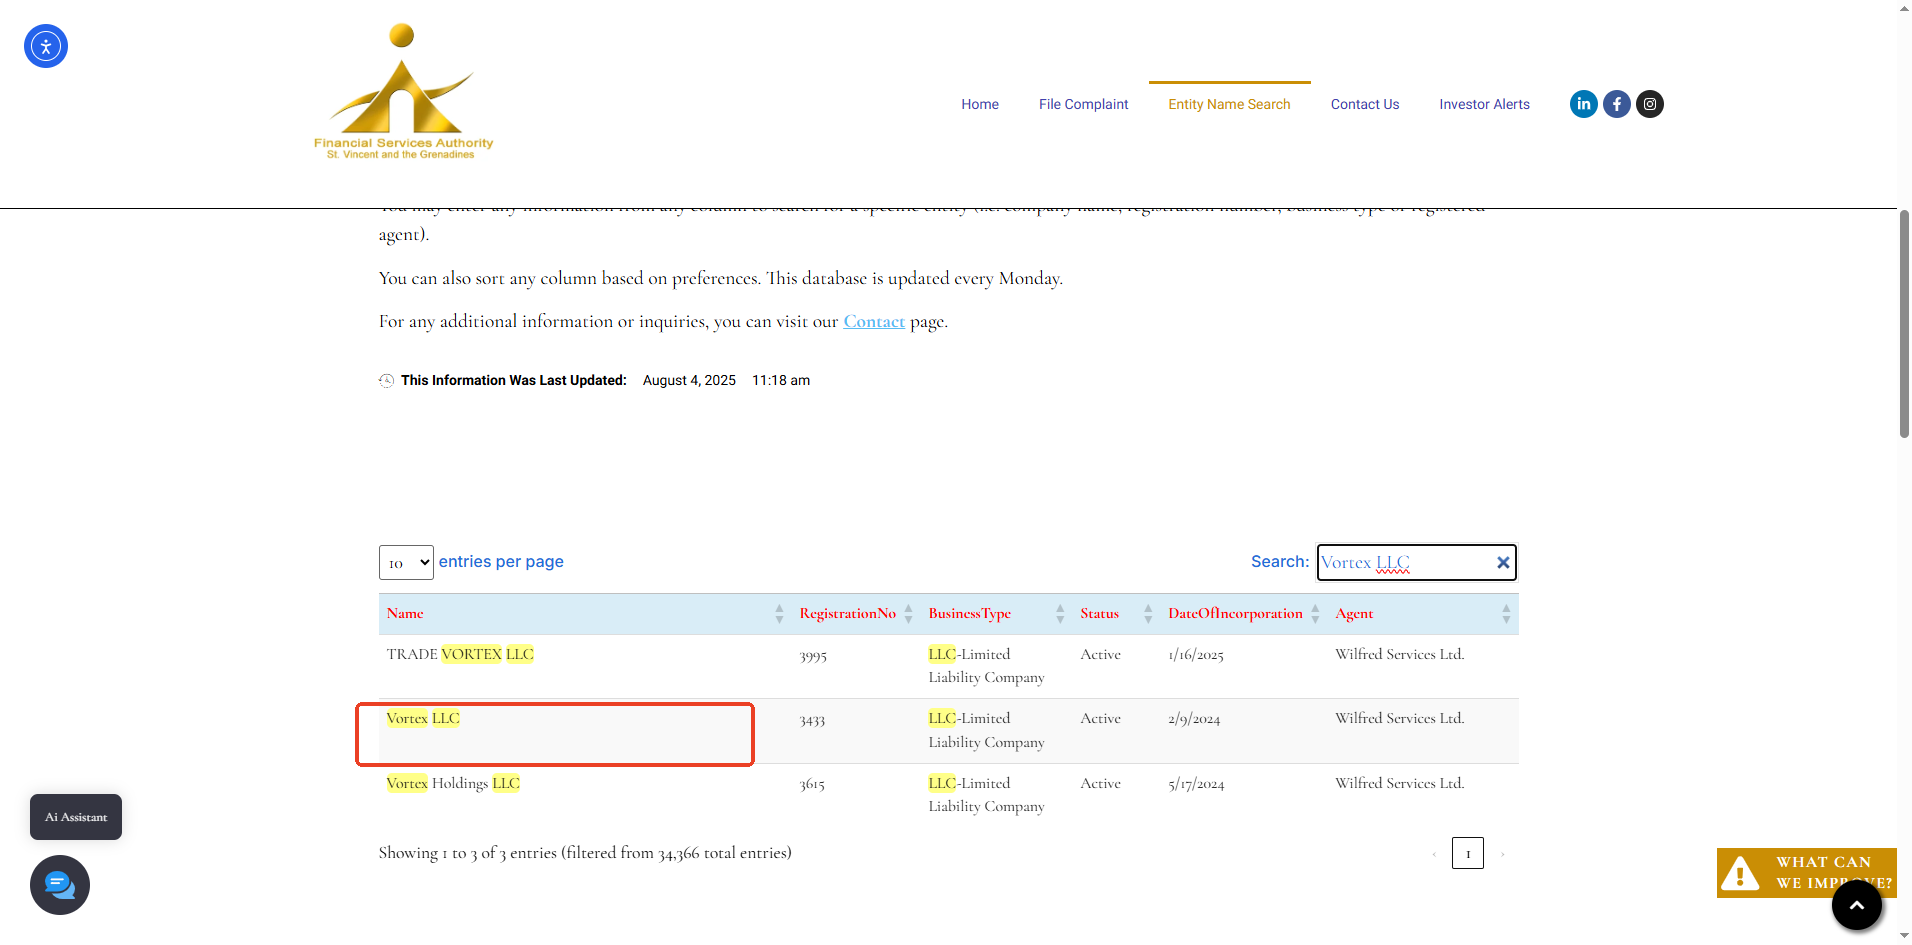
Task: Click page 1 pagination button
Action: [1467, 853]
